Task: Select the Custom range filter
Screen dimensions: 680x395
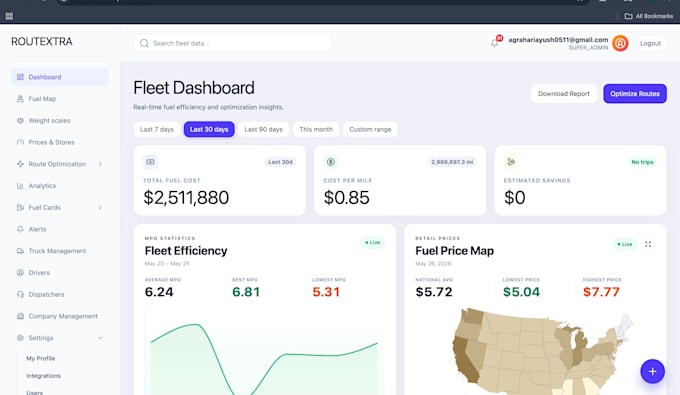Action: 370,129
